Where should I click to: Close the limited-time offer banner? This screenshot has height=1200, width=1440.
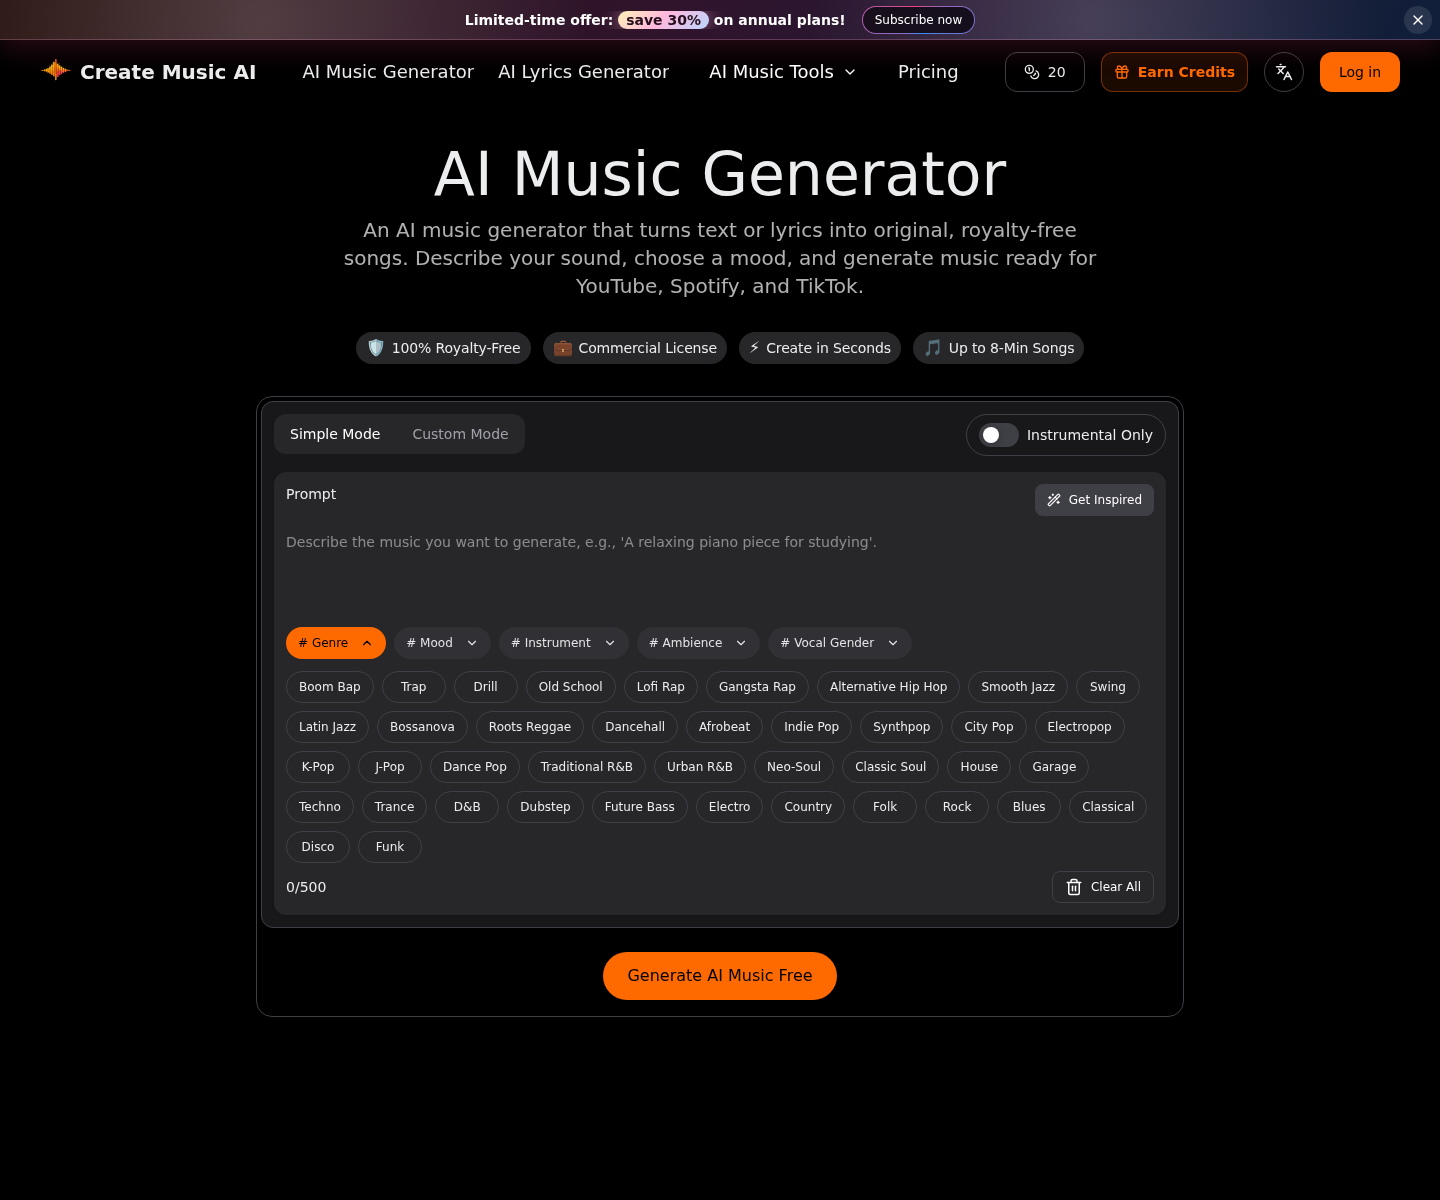[x=1418, y=20]
